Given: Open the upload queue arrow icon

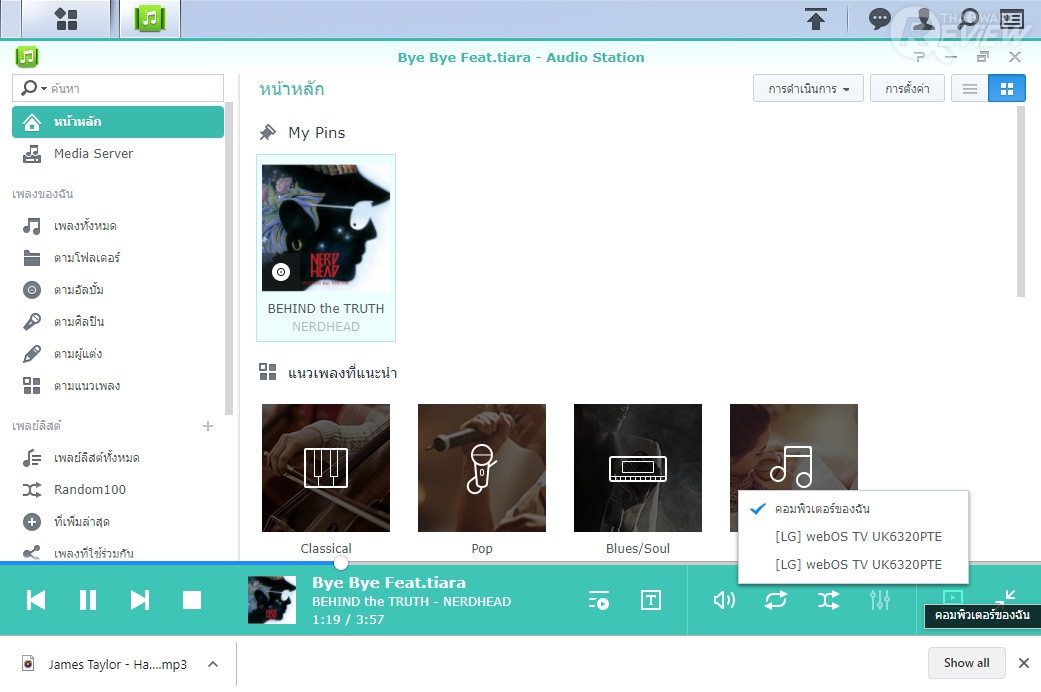Looking at the screenshot, I should coord(816,19).
